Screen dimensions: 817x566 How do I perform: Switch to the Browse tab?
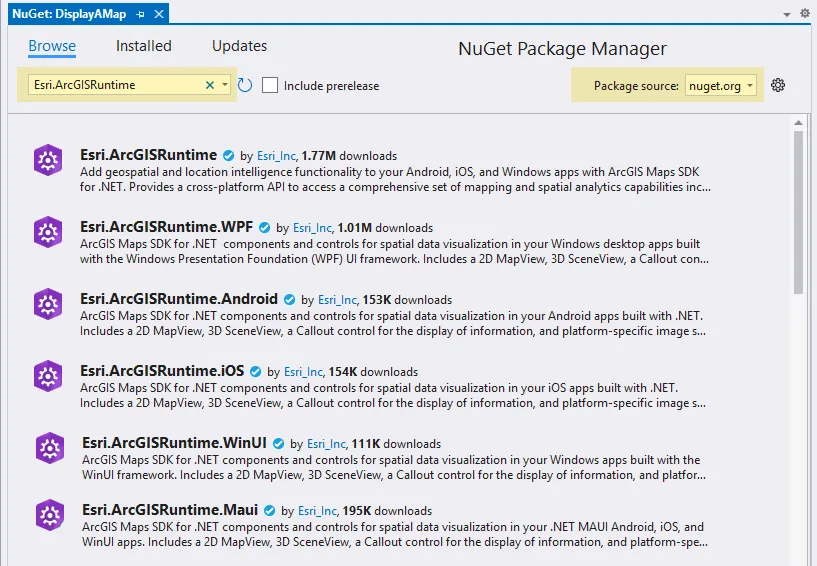(x=52, y=46)
